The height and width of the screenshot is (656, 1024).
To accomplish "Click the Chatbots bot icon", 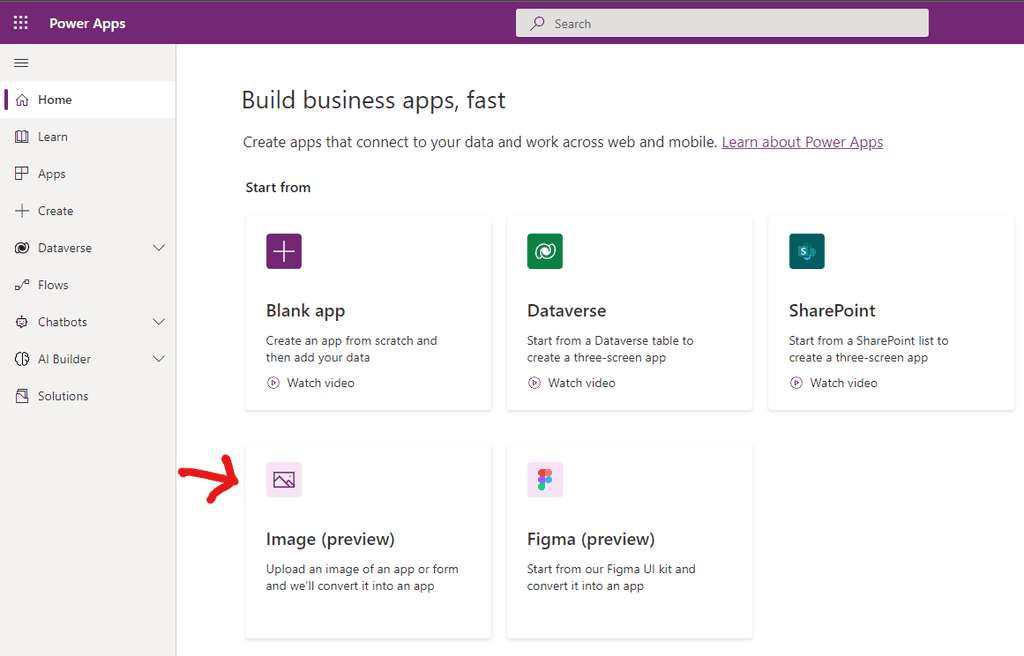I will [x=22, y=322].
